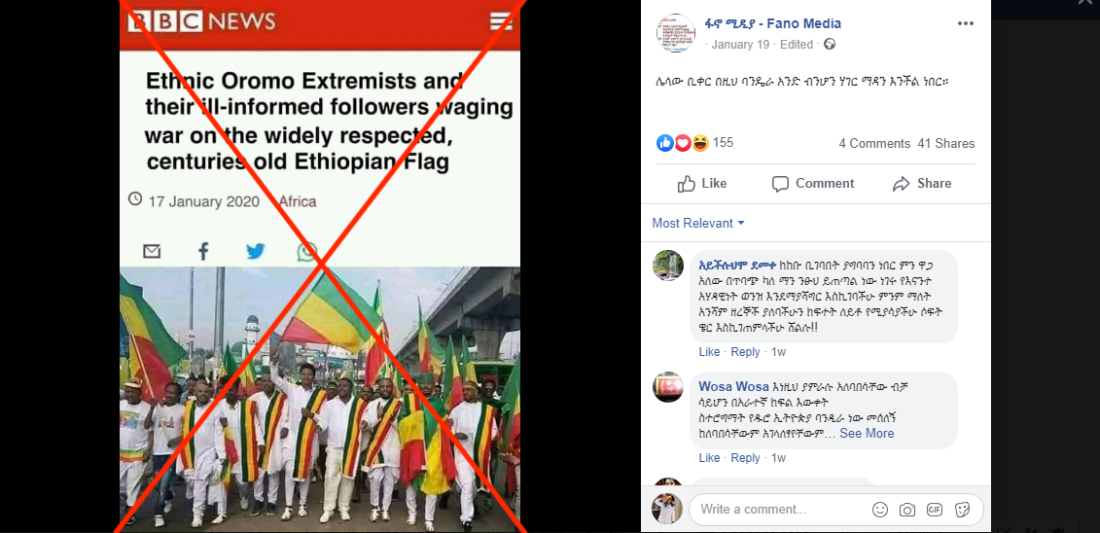The width and height of the screenshot is (1100, 533).
Task: Open the 41 Shares link
Action: point(946,144)
